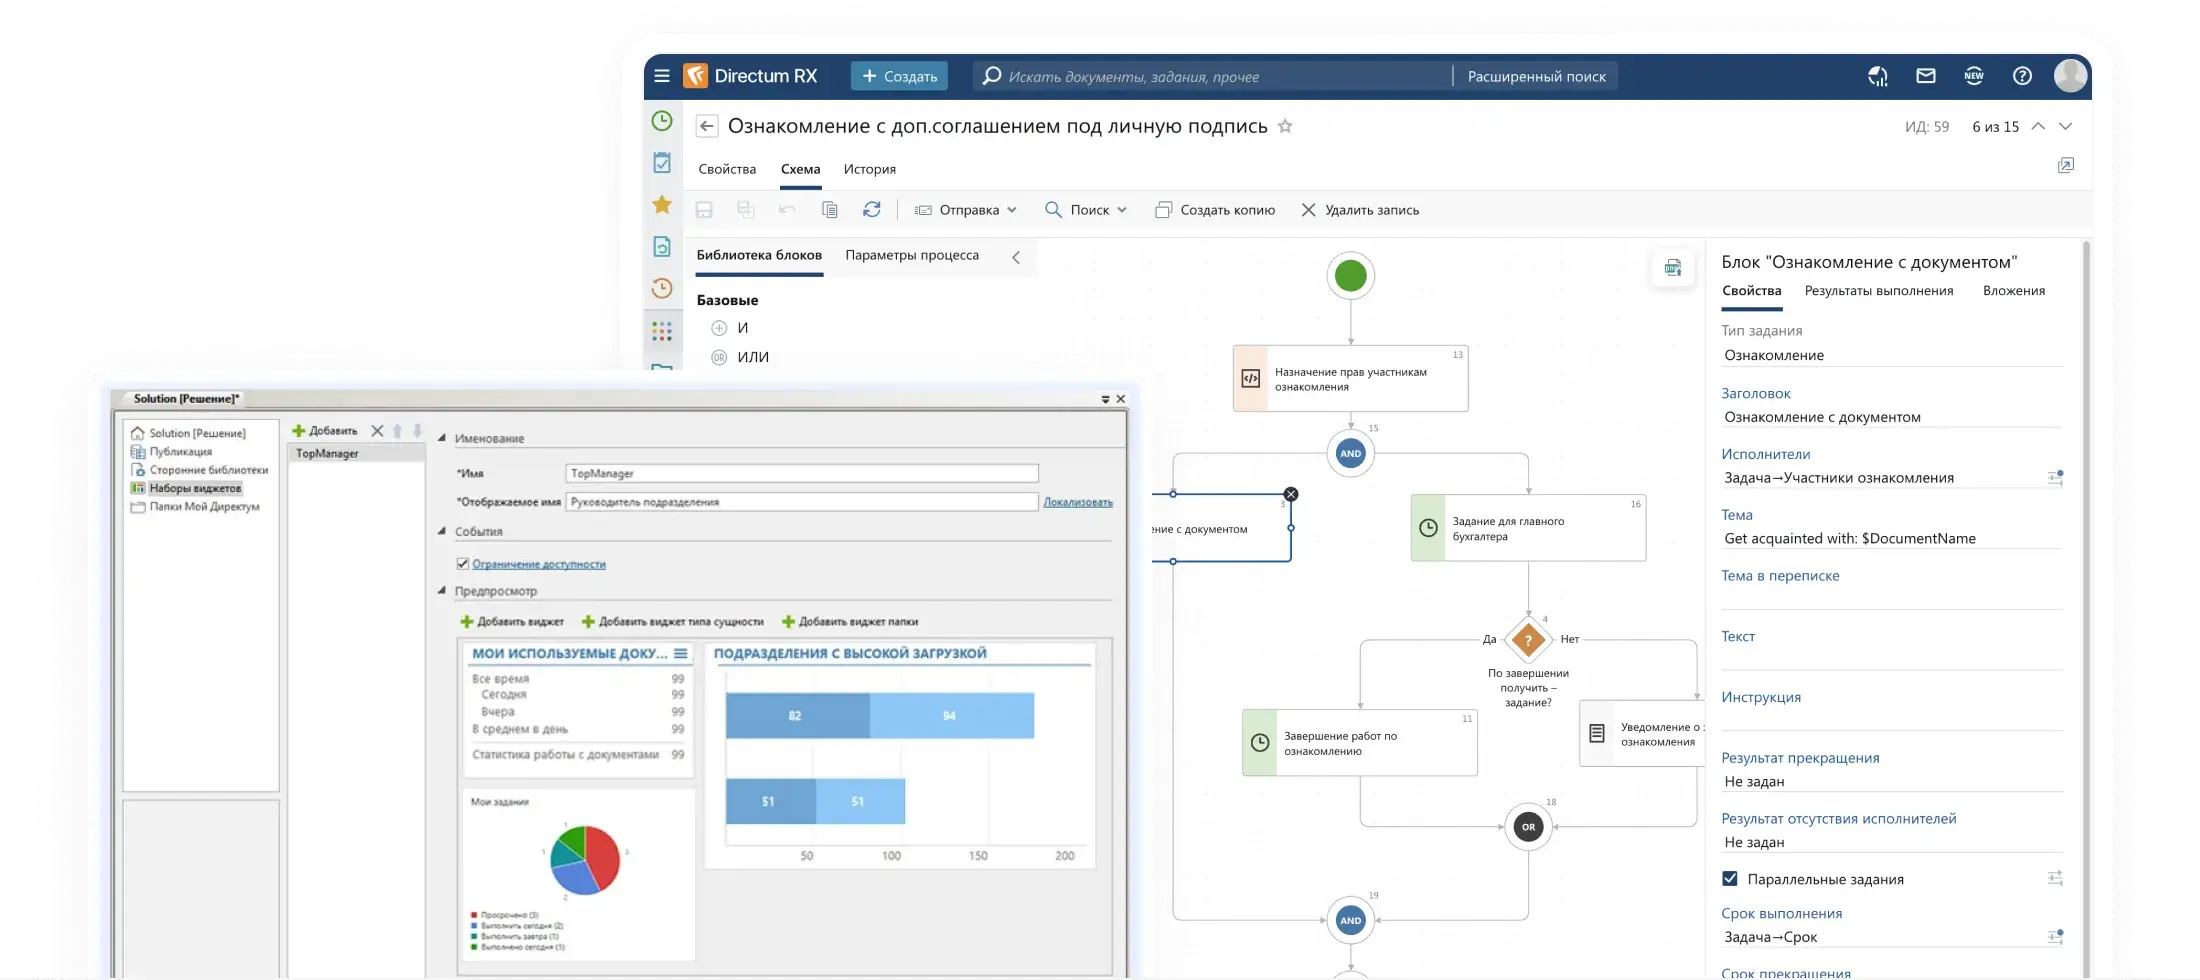Screen dimensions: 2200x980
Task: Open the Отправка dropdown
Action: [x=966, y=210]
